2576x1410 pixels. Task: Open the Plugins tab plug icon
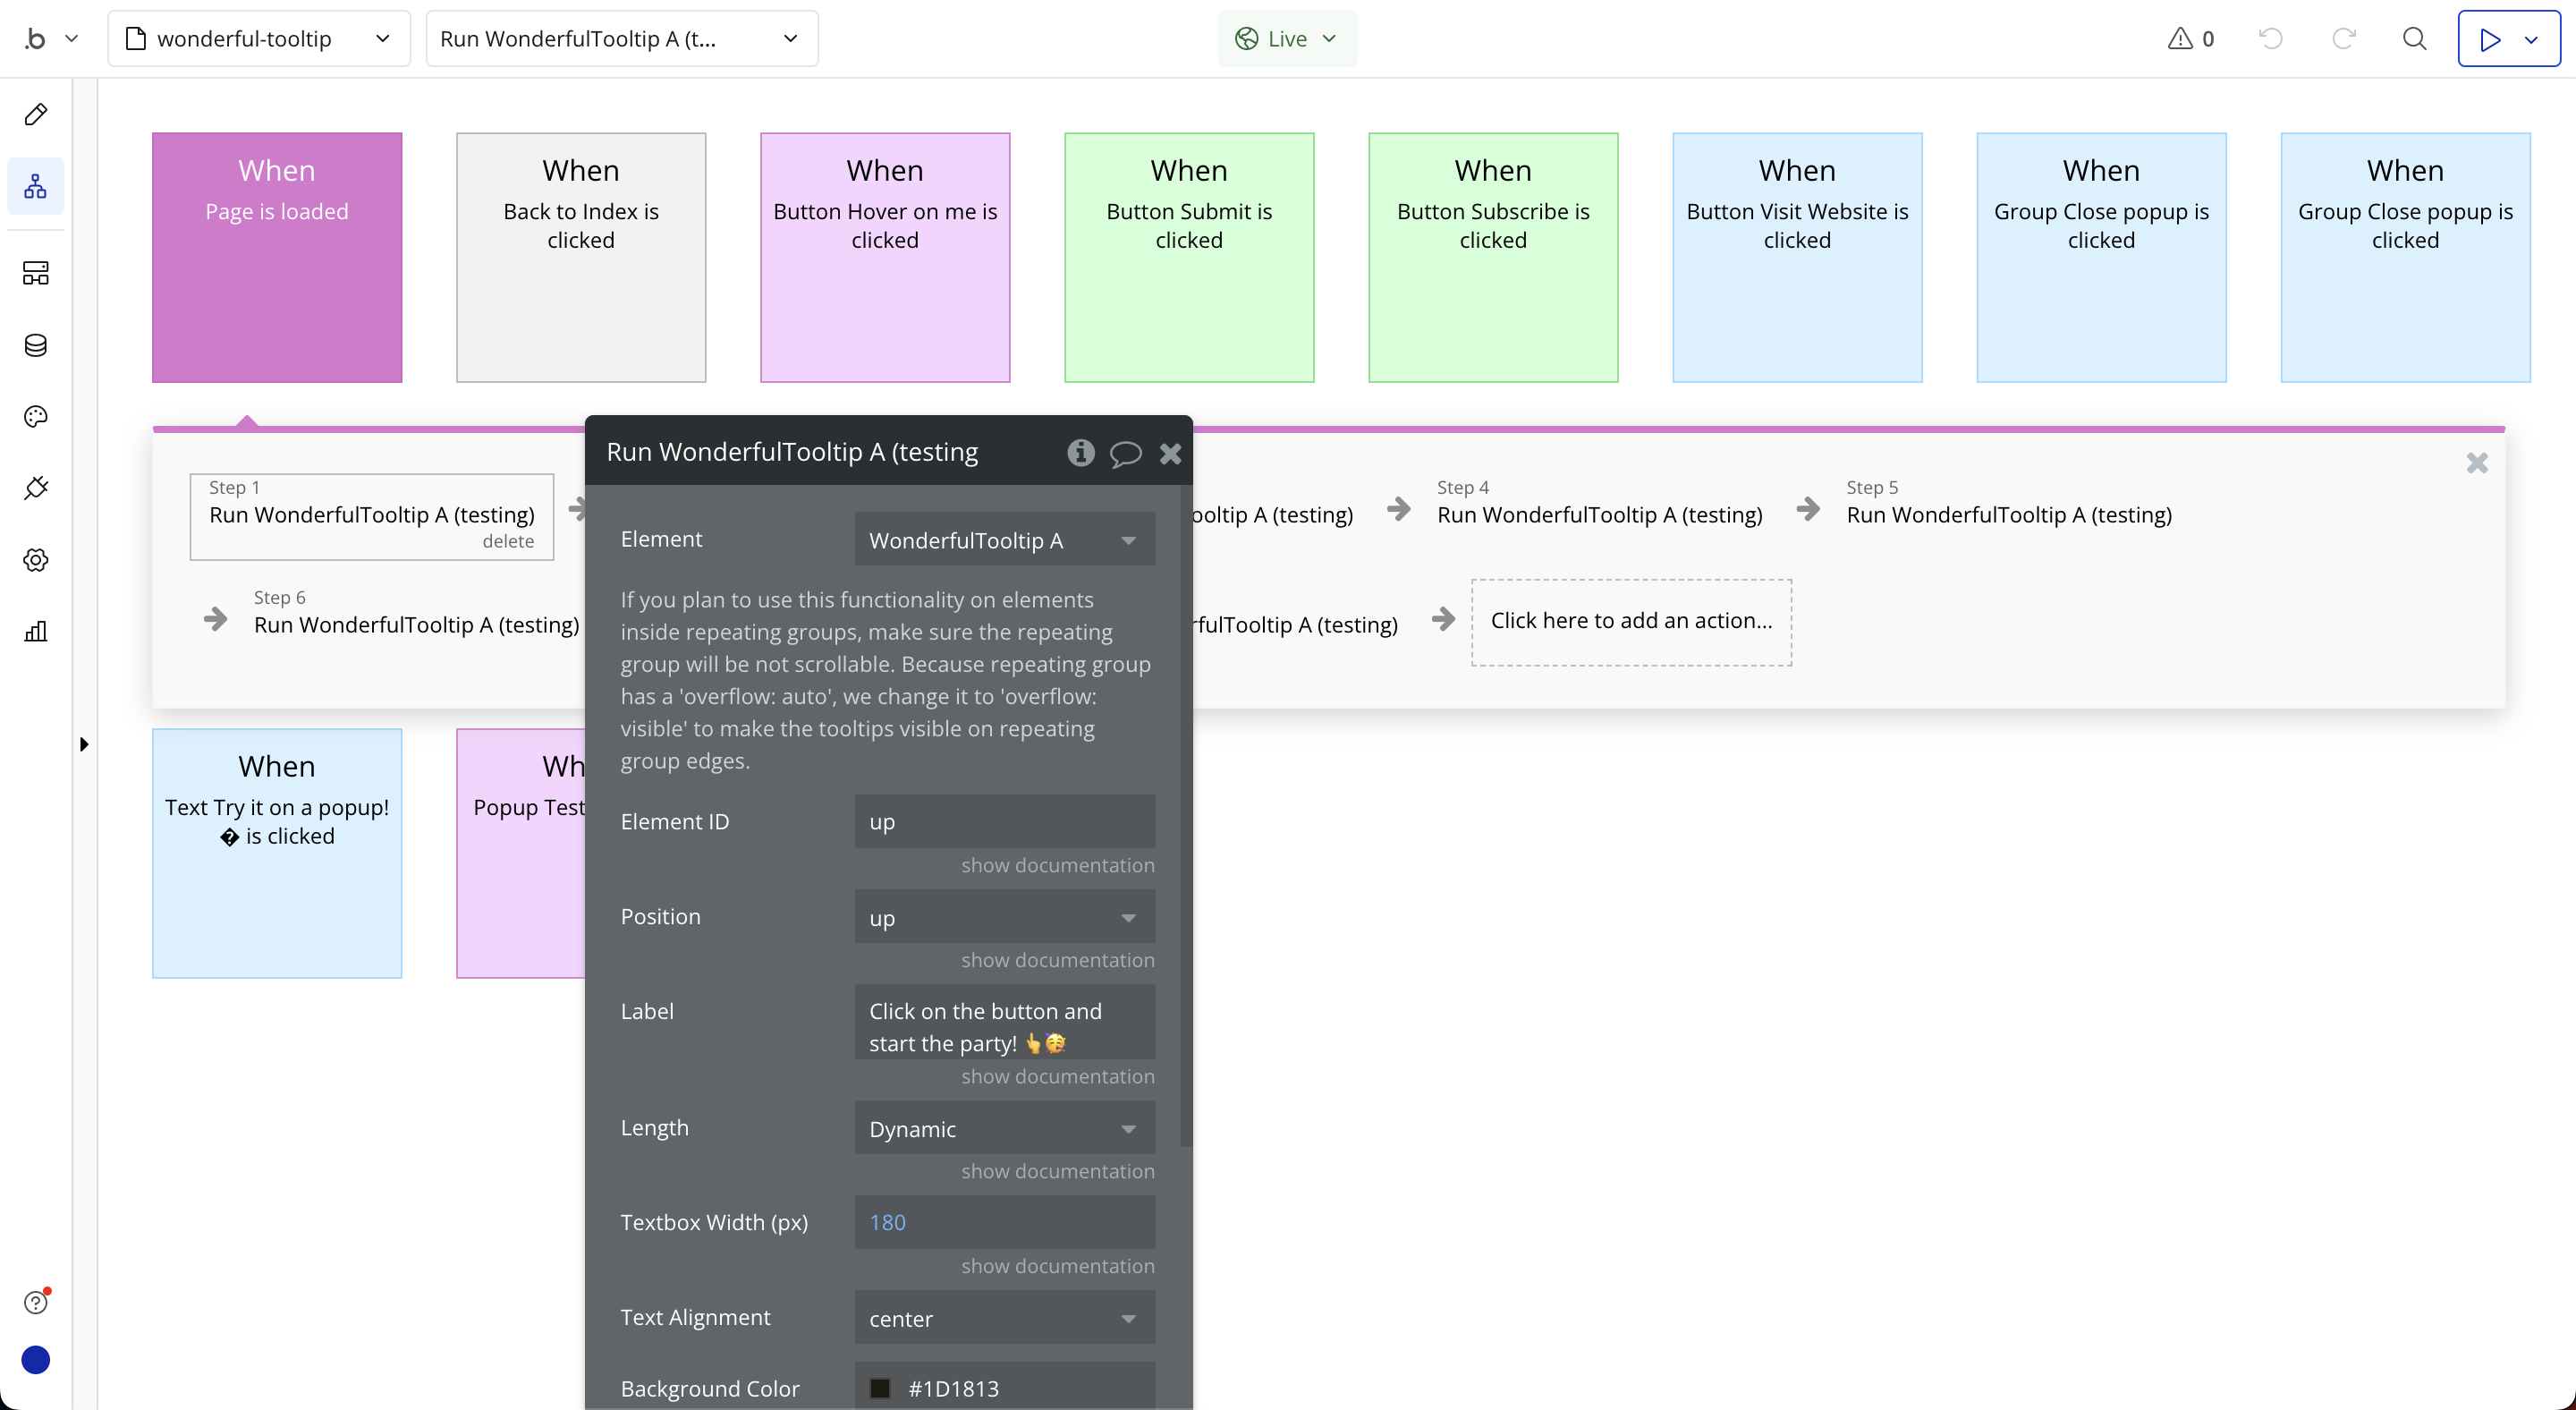[x=36, y=488]
